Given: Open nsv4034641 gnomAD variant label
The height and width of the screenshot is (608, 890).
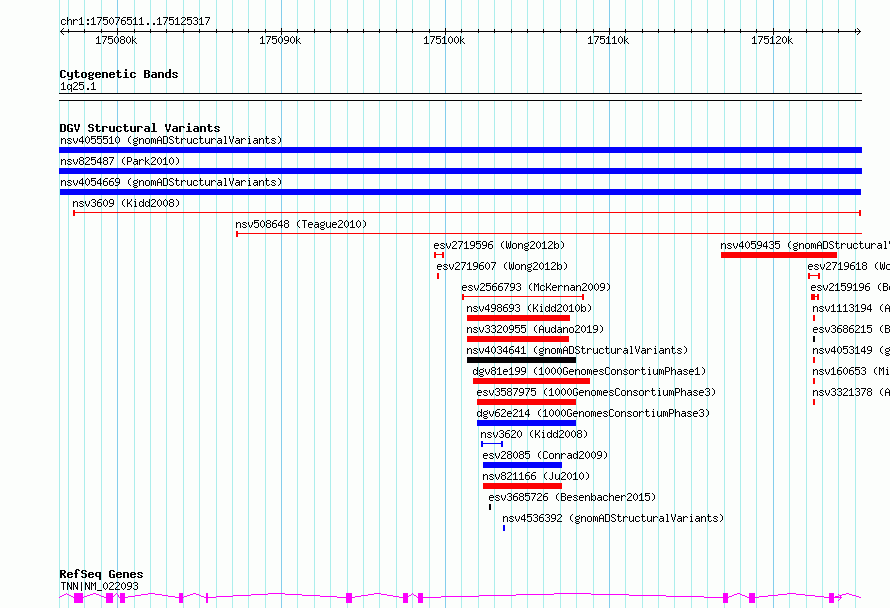Looking at the screenshot, I should tap(577, 350).
